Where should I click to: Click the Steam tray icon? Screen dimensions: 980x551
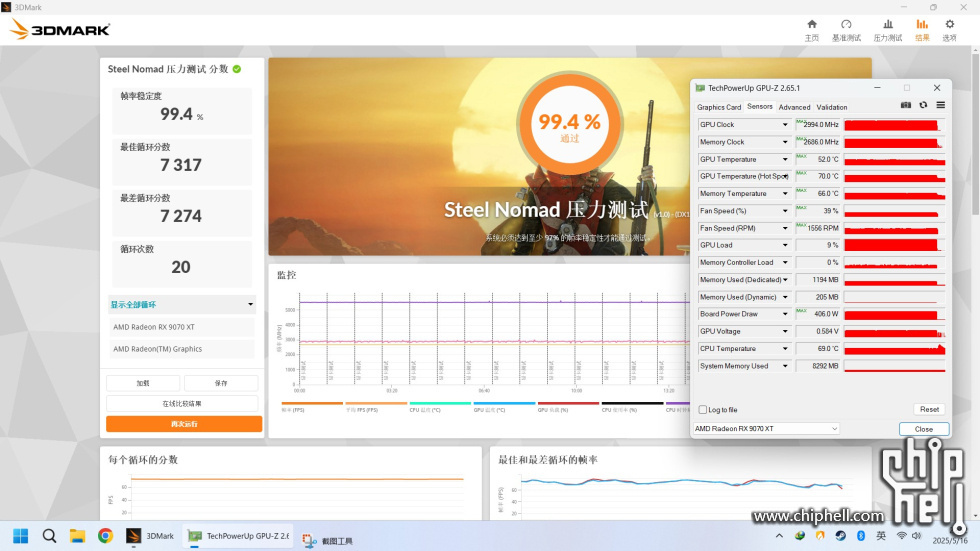point(841,536)
